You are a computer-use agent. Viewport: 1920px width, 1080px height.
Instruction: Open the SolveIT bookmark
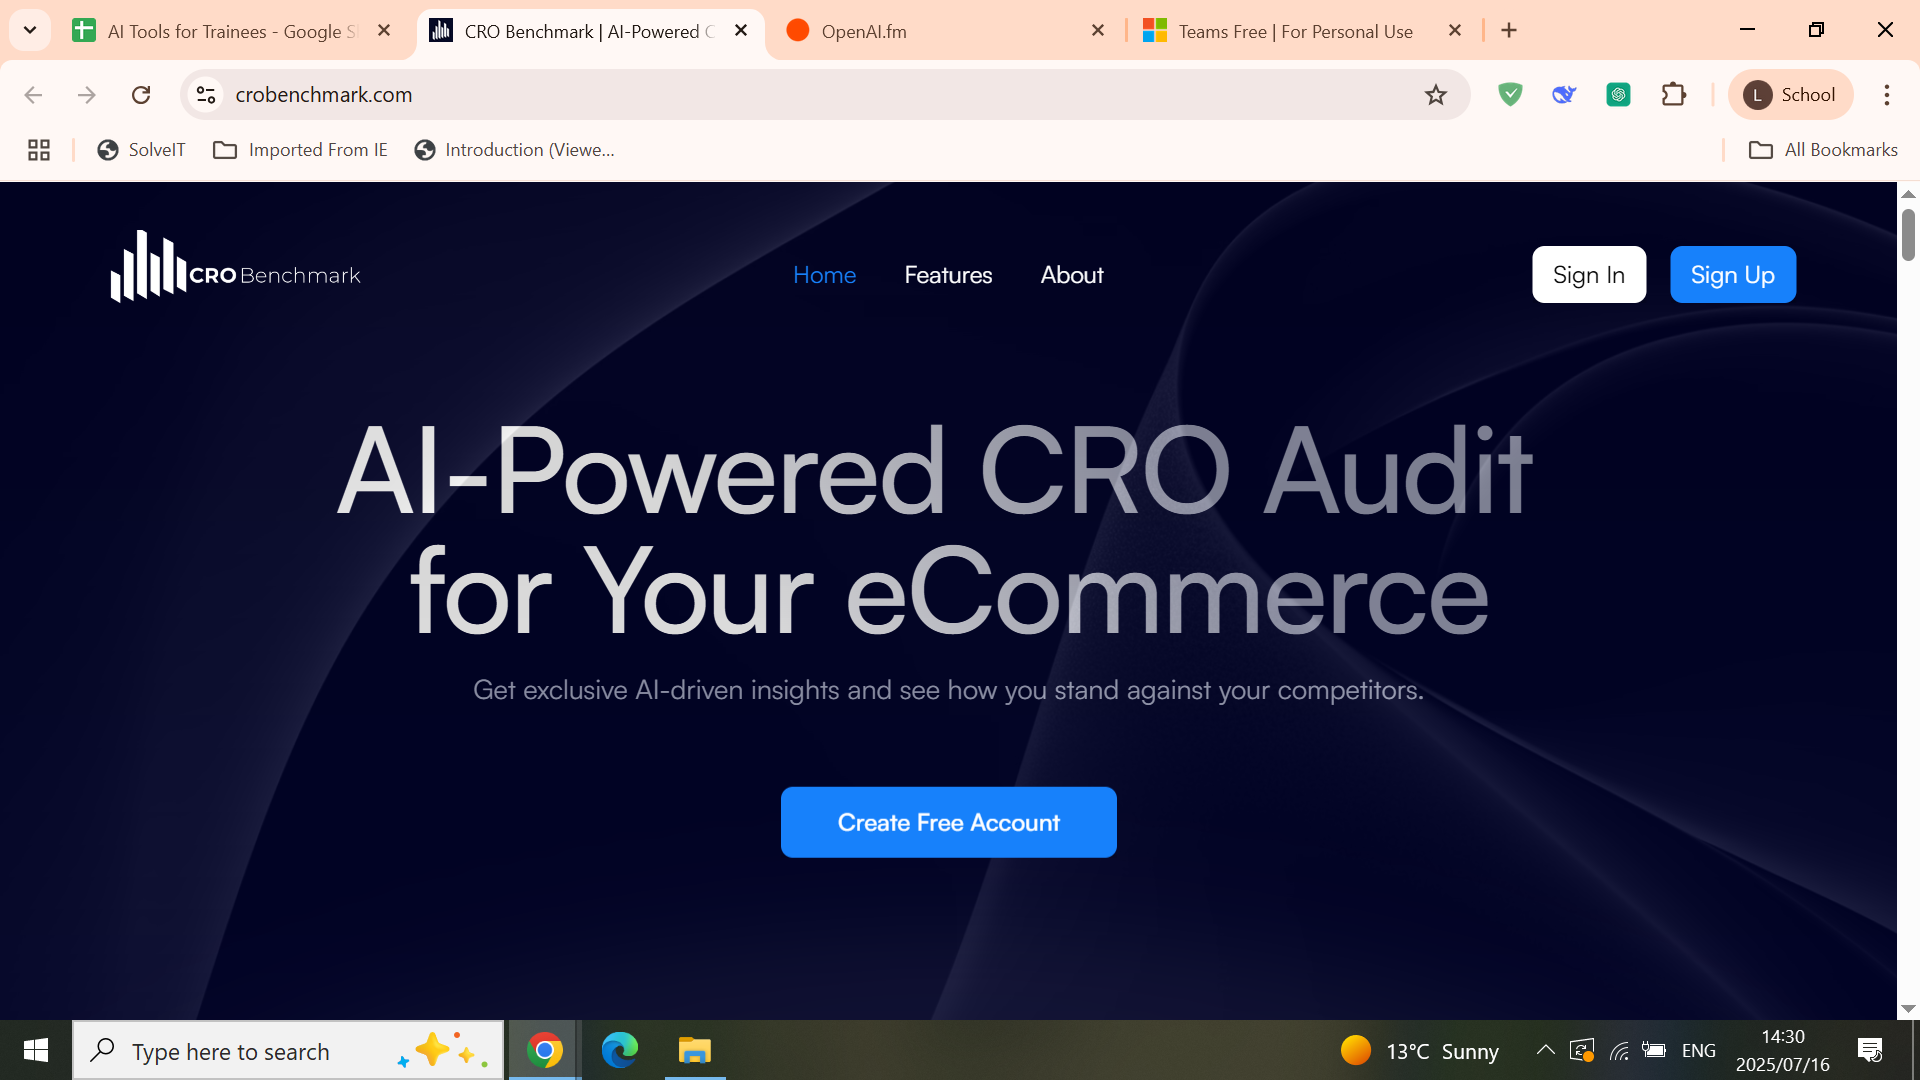pos(142,150)
